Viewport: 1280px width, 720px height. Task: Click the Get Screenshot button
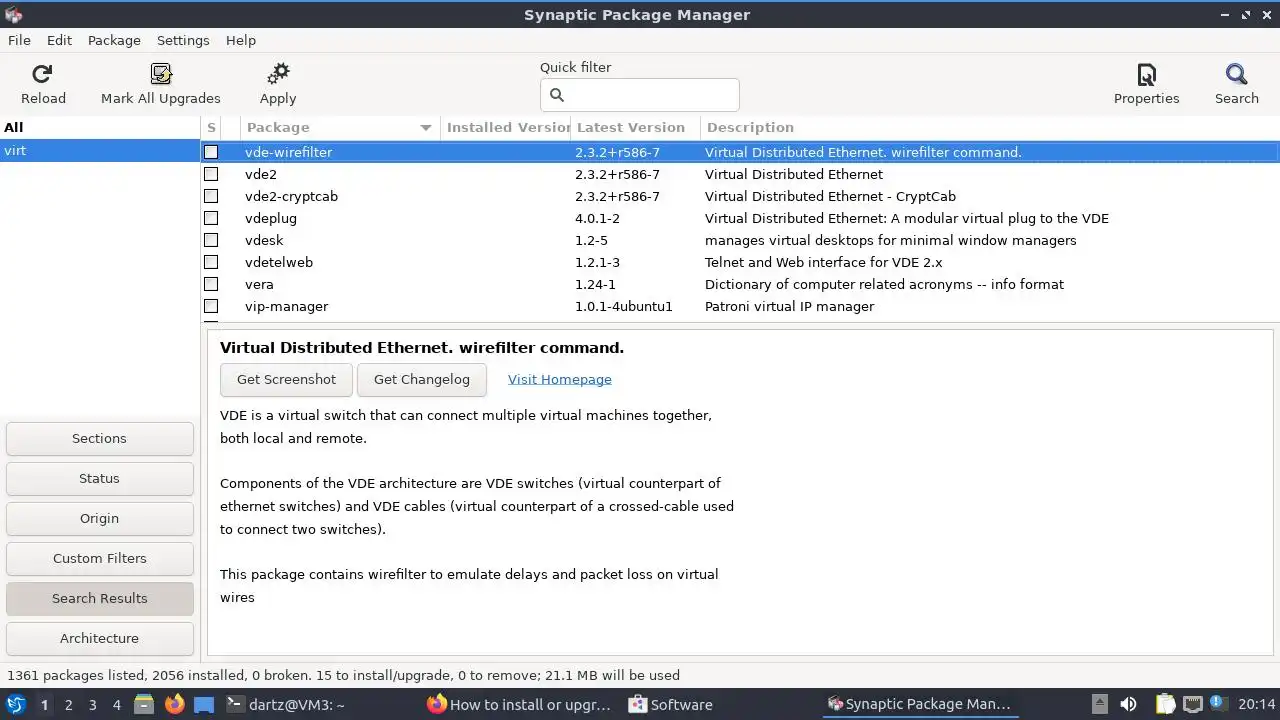[286, 379]
